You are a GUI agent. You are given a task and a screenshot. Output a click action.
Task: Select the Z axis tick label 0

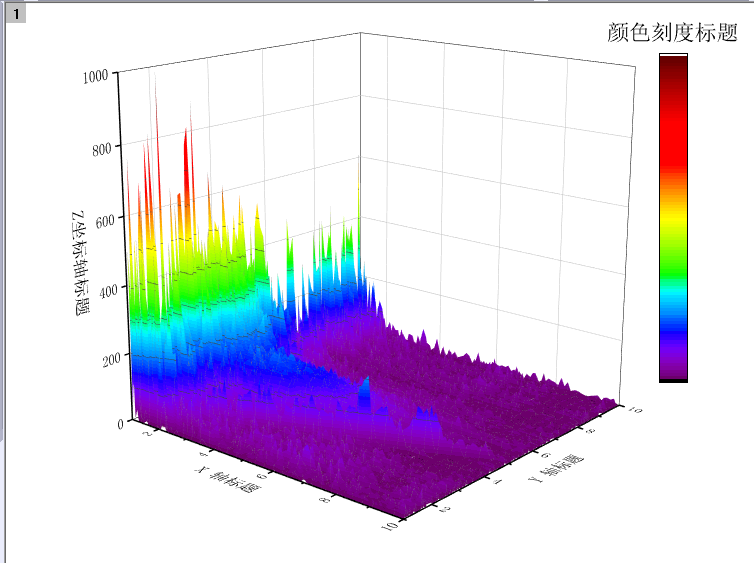(121, 424)
